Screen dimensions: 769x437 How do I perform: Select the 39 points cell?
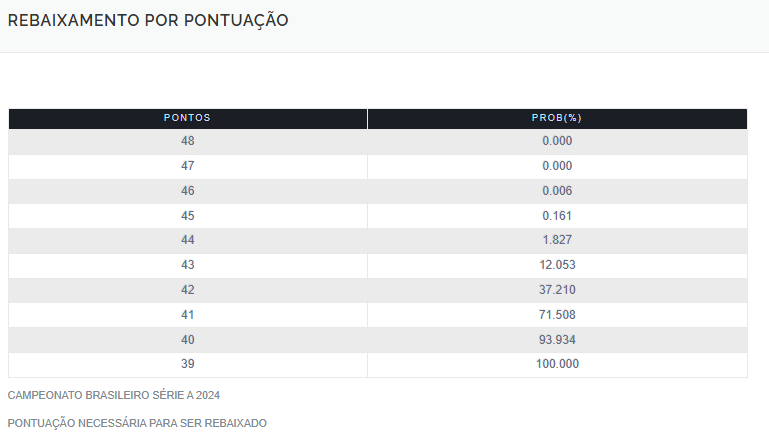[187, 364]
